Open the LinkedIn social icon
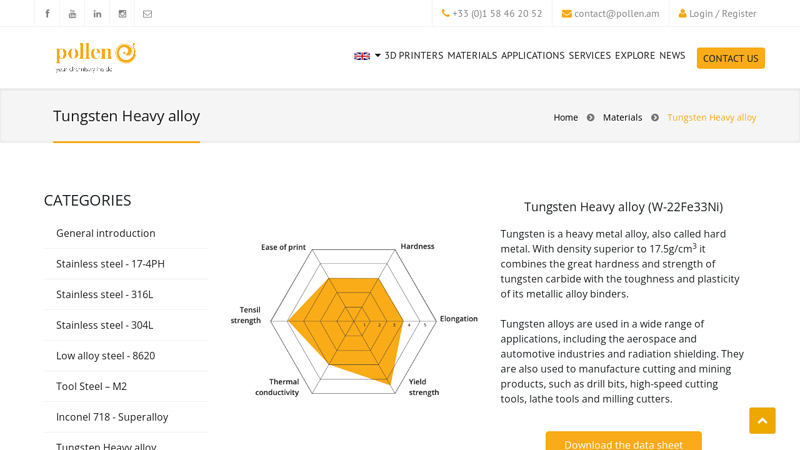 (x=97, y=14)
